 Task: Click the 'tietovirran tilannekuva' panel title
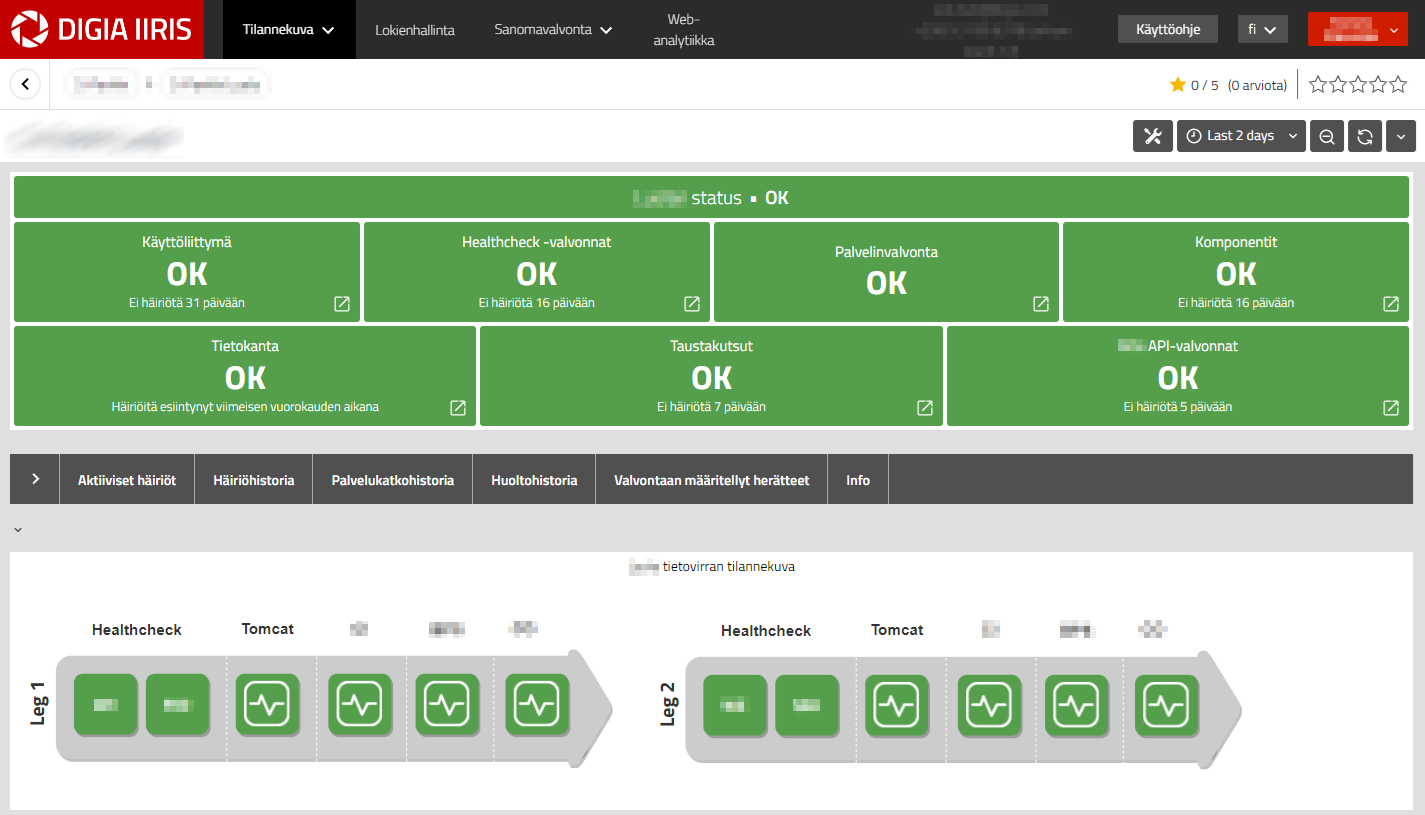[x=728, y=567]
